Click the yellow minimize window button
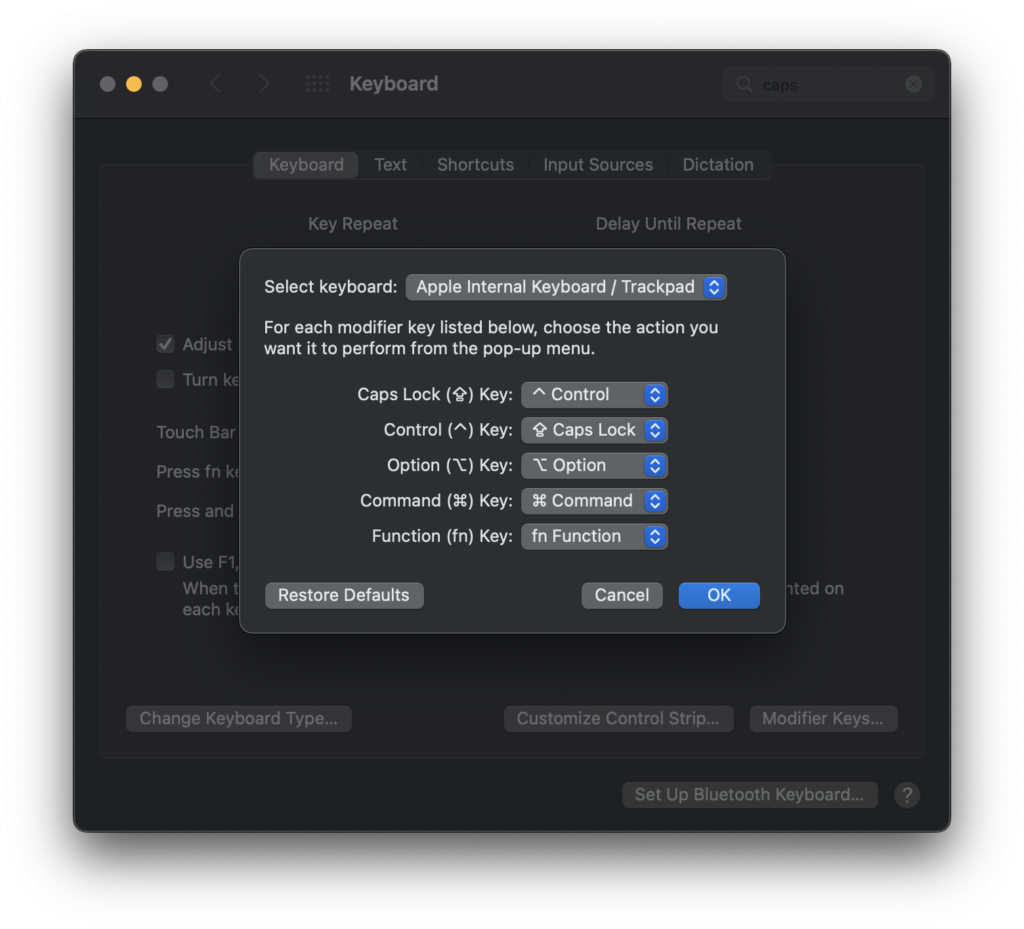 (134, 84)
